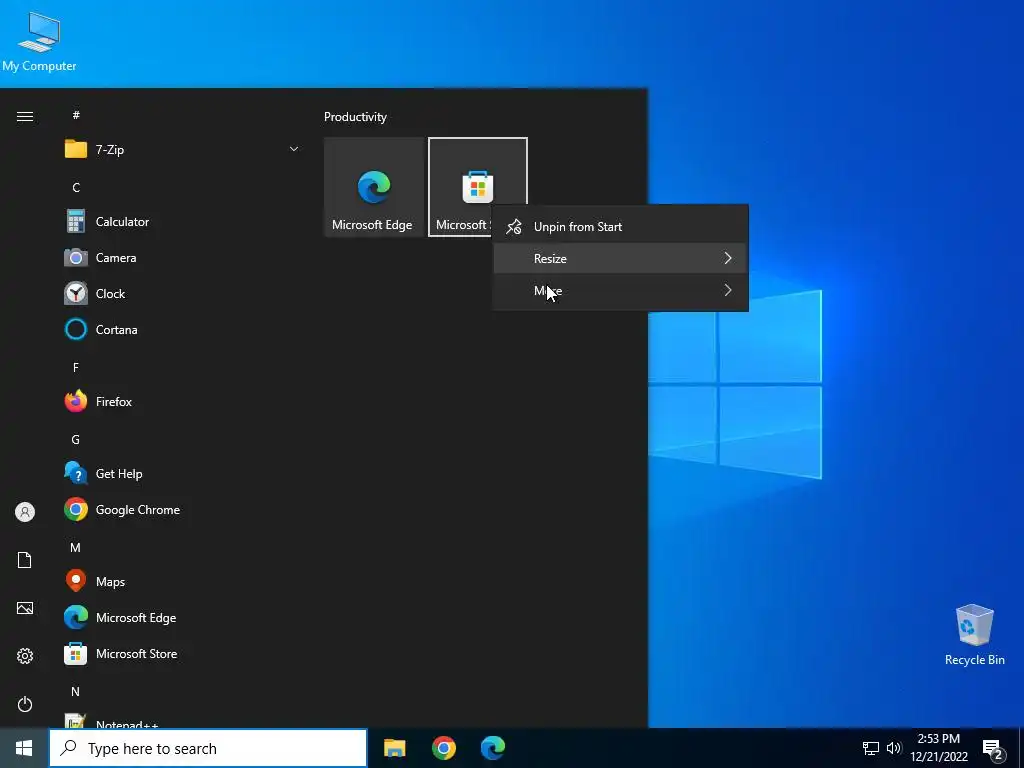1024x768 pixels.
Task: Click the G letter header in app list
Action: [76, 440]
